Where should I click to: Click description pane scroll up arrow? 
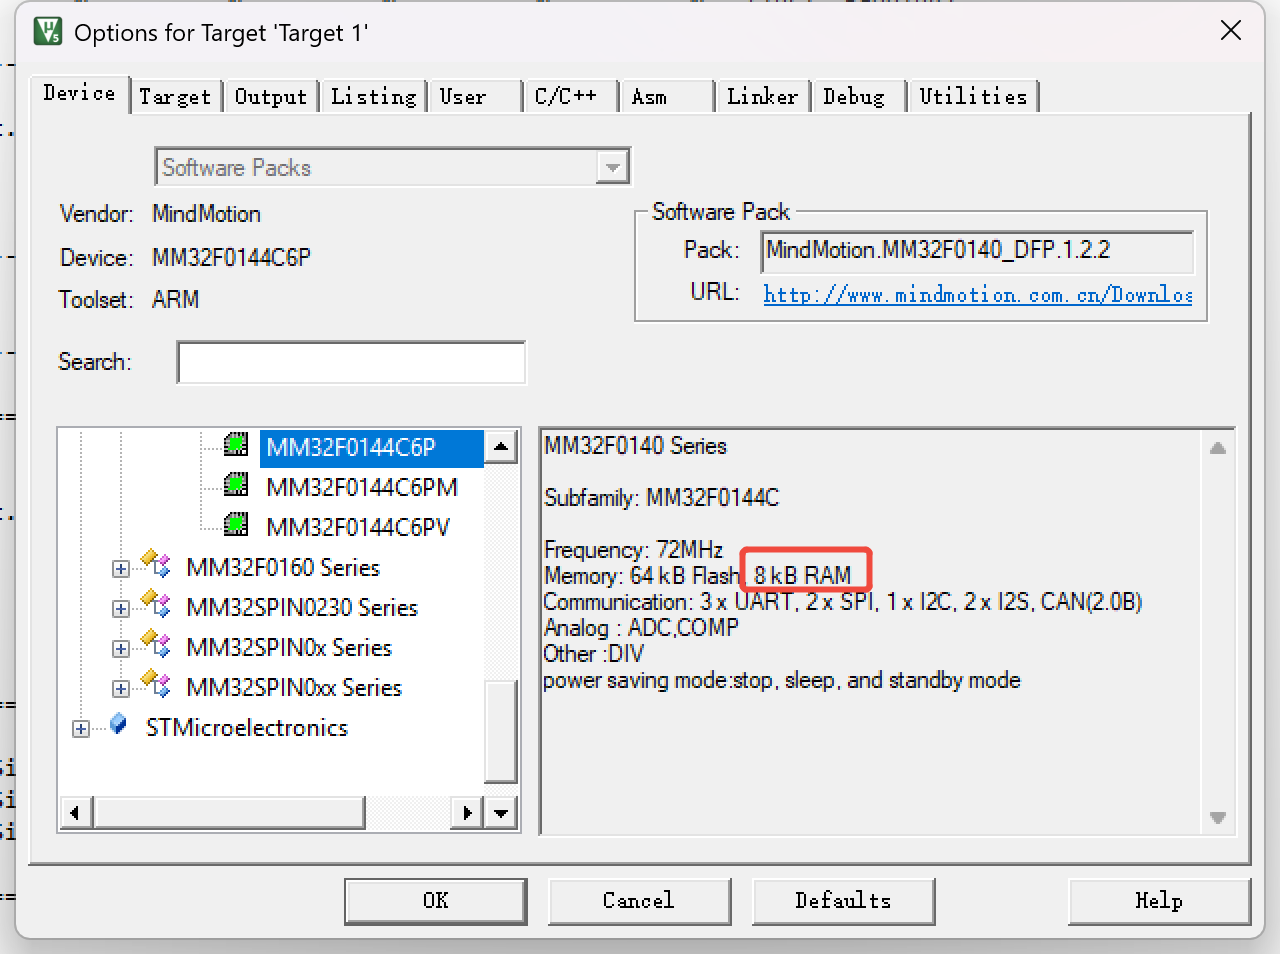click(1217, 448)
